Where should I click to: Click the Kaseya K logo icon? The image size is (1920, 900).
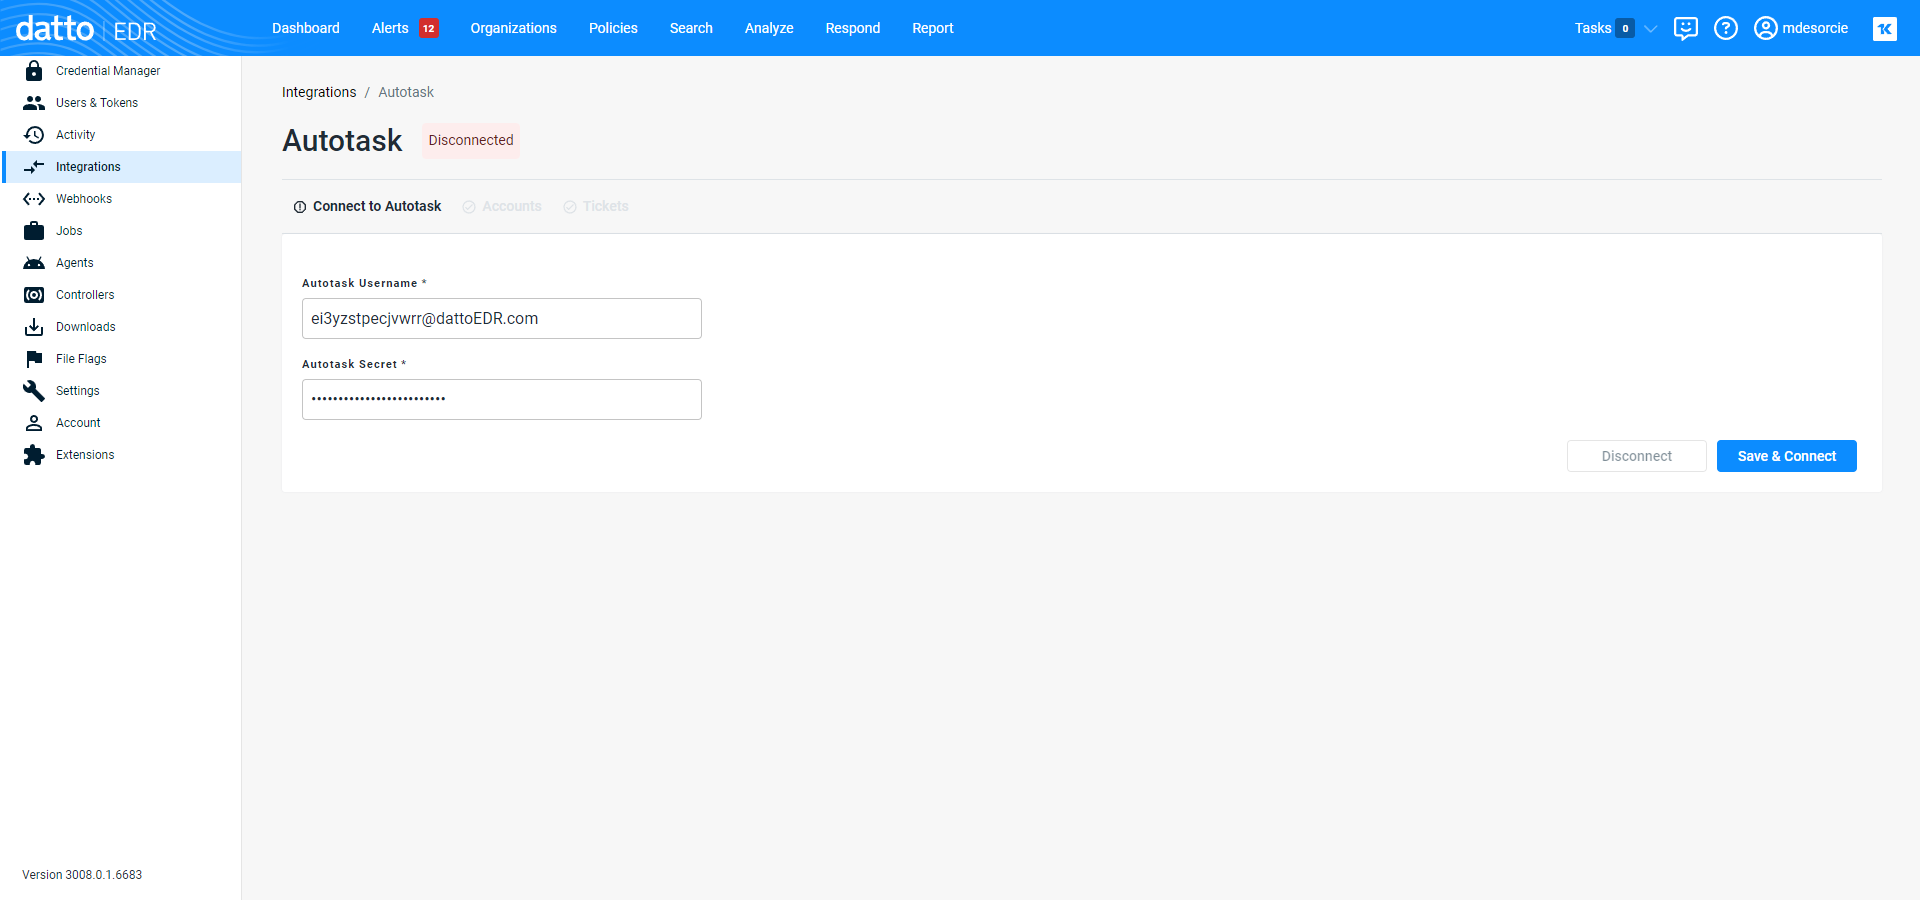tap(1885, 29)
